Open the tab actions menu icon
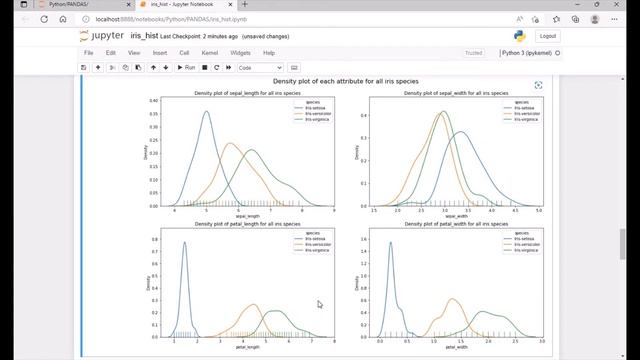640x360 pixels. (24, 4)
